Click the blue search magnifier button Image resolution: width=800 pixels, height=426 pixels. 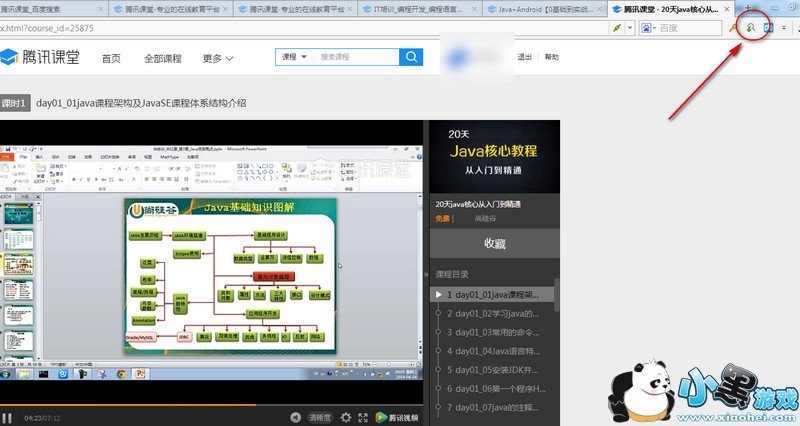[411, 57]
